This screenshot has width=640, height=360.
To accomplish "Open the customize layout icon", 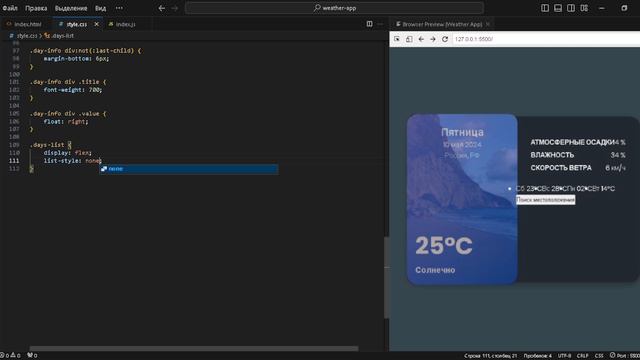I will coord(584,8).
